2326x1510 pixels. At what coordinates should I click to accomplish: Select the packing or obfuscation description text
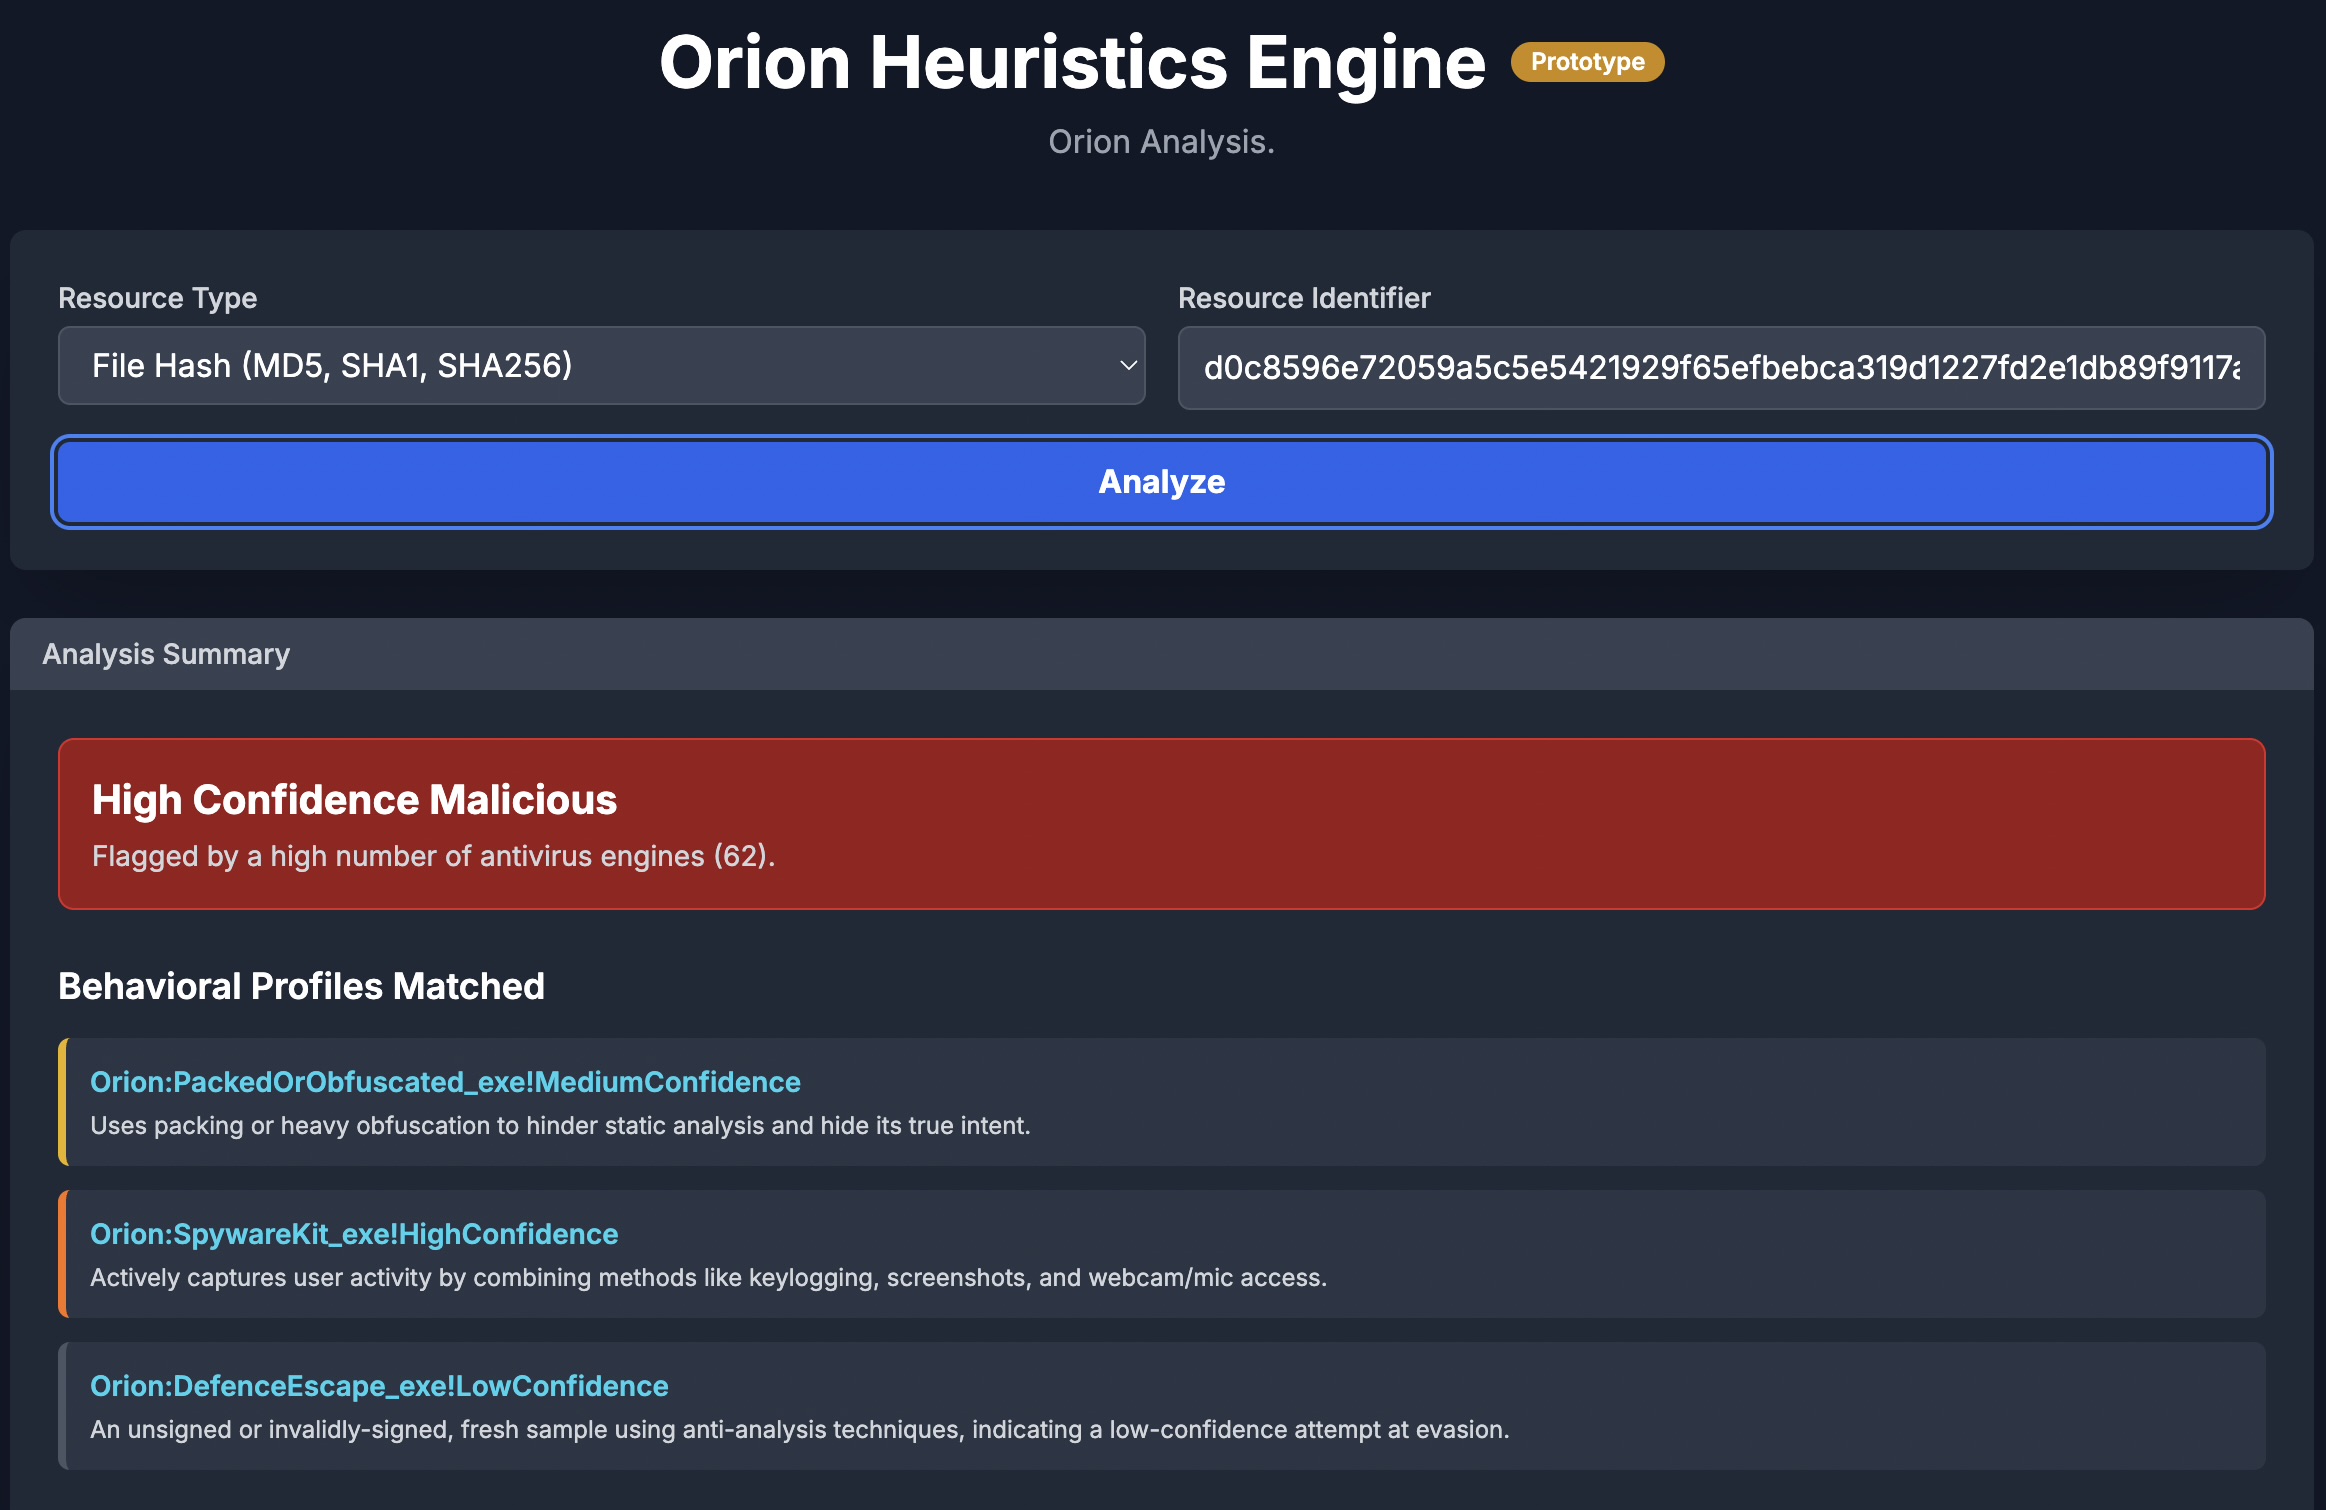pyautogui.click(x=560, y=1126)
